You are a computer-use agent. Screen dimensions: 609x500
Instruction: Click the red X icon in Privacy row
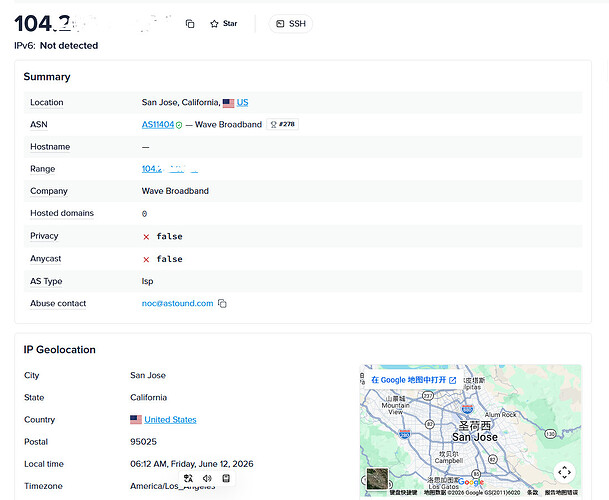(x=146, y=237)
